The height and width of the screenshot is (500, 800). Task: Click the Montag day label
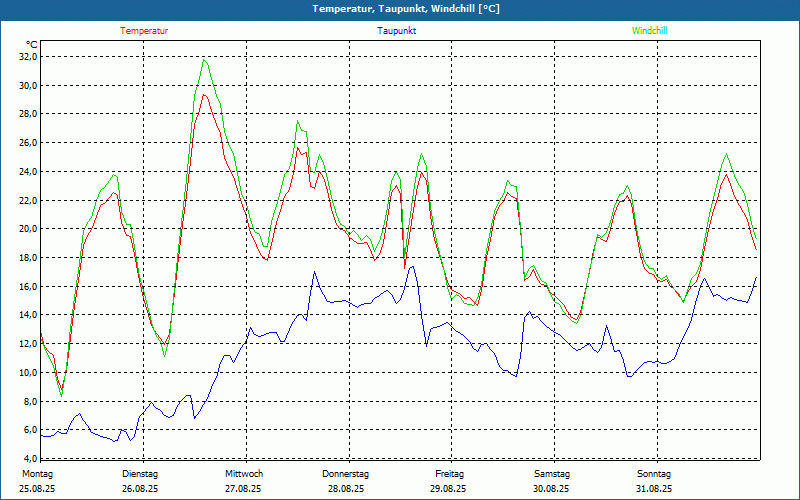click(38, 474)
